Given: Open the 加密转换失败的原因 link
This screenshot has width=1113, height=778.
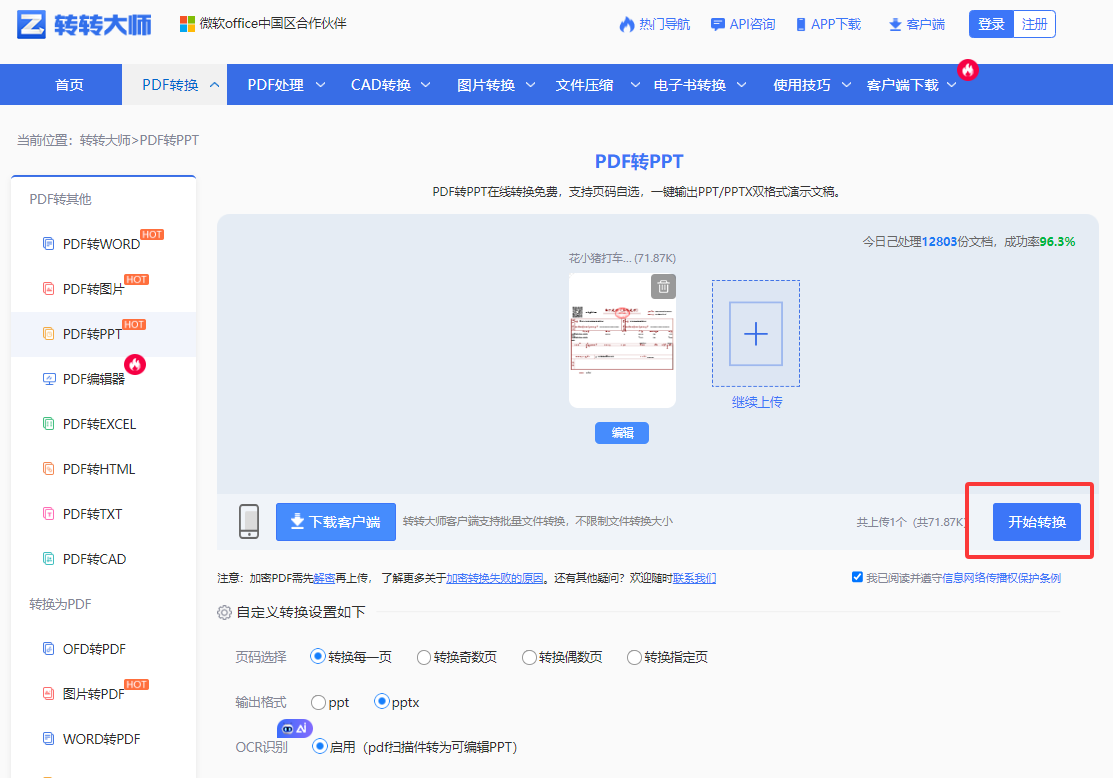Looking at the screenshot, I should (495, 578).
